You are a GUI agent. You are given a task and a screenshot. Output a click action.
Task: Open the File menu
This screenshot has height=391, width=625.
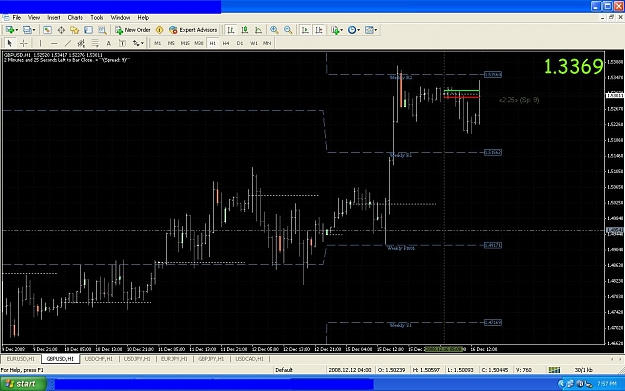point(17,18)
